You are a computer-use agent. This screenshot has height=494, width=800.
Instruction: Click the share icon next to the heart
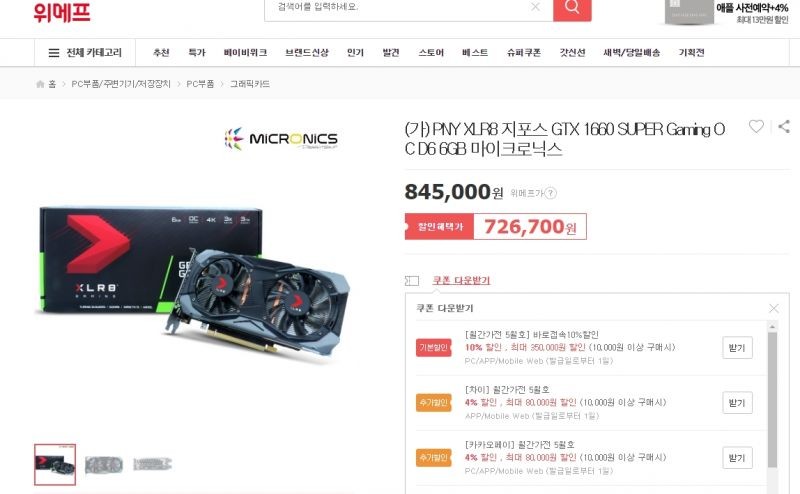point(784,126)
